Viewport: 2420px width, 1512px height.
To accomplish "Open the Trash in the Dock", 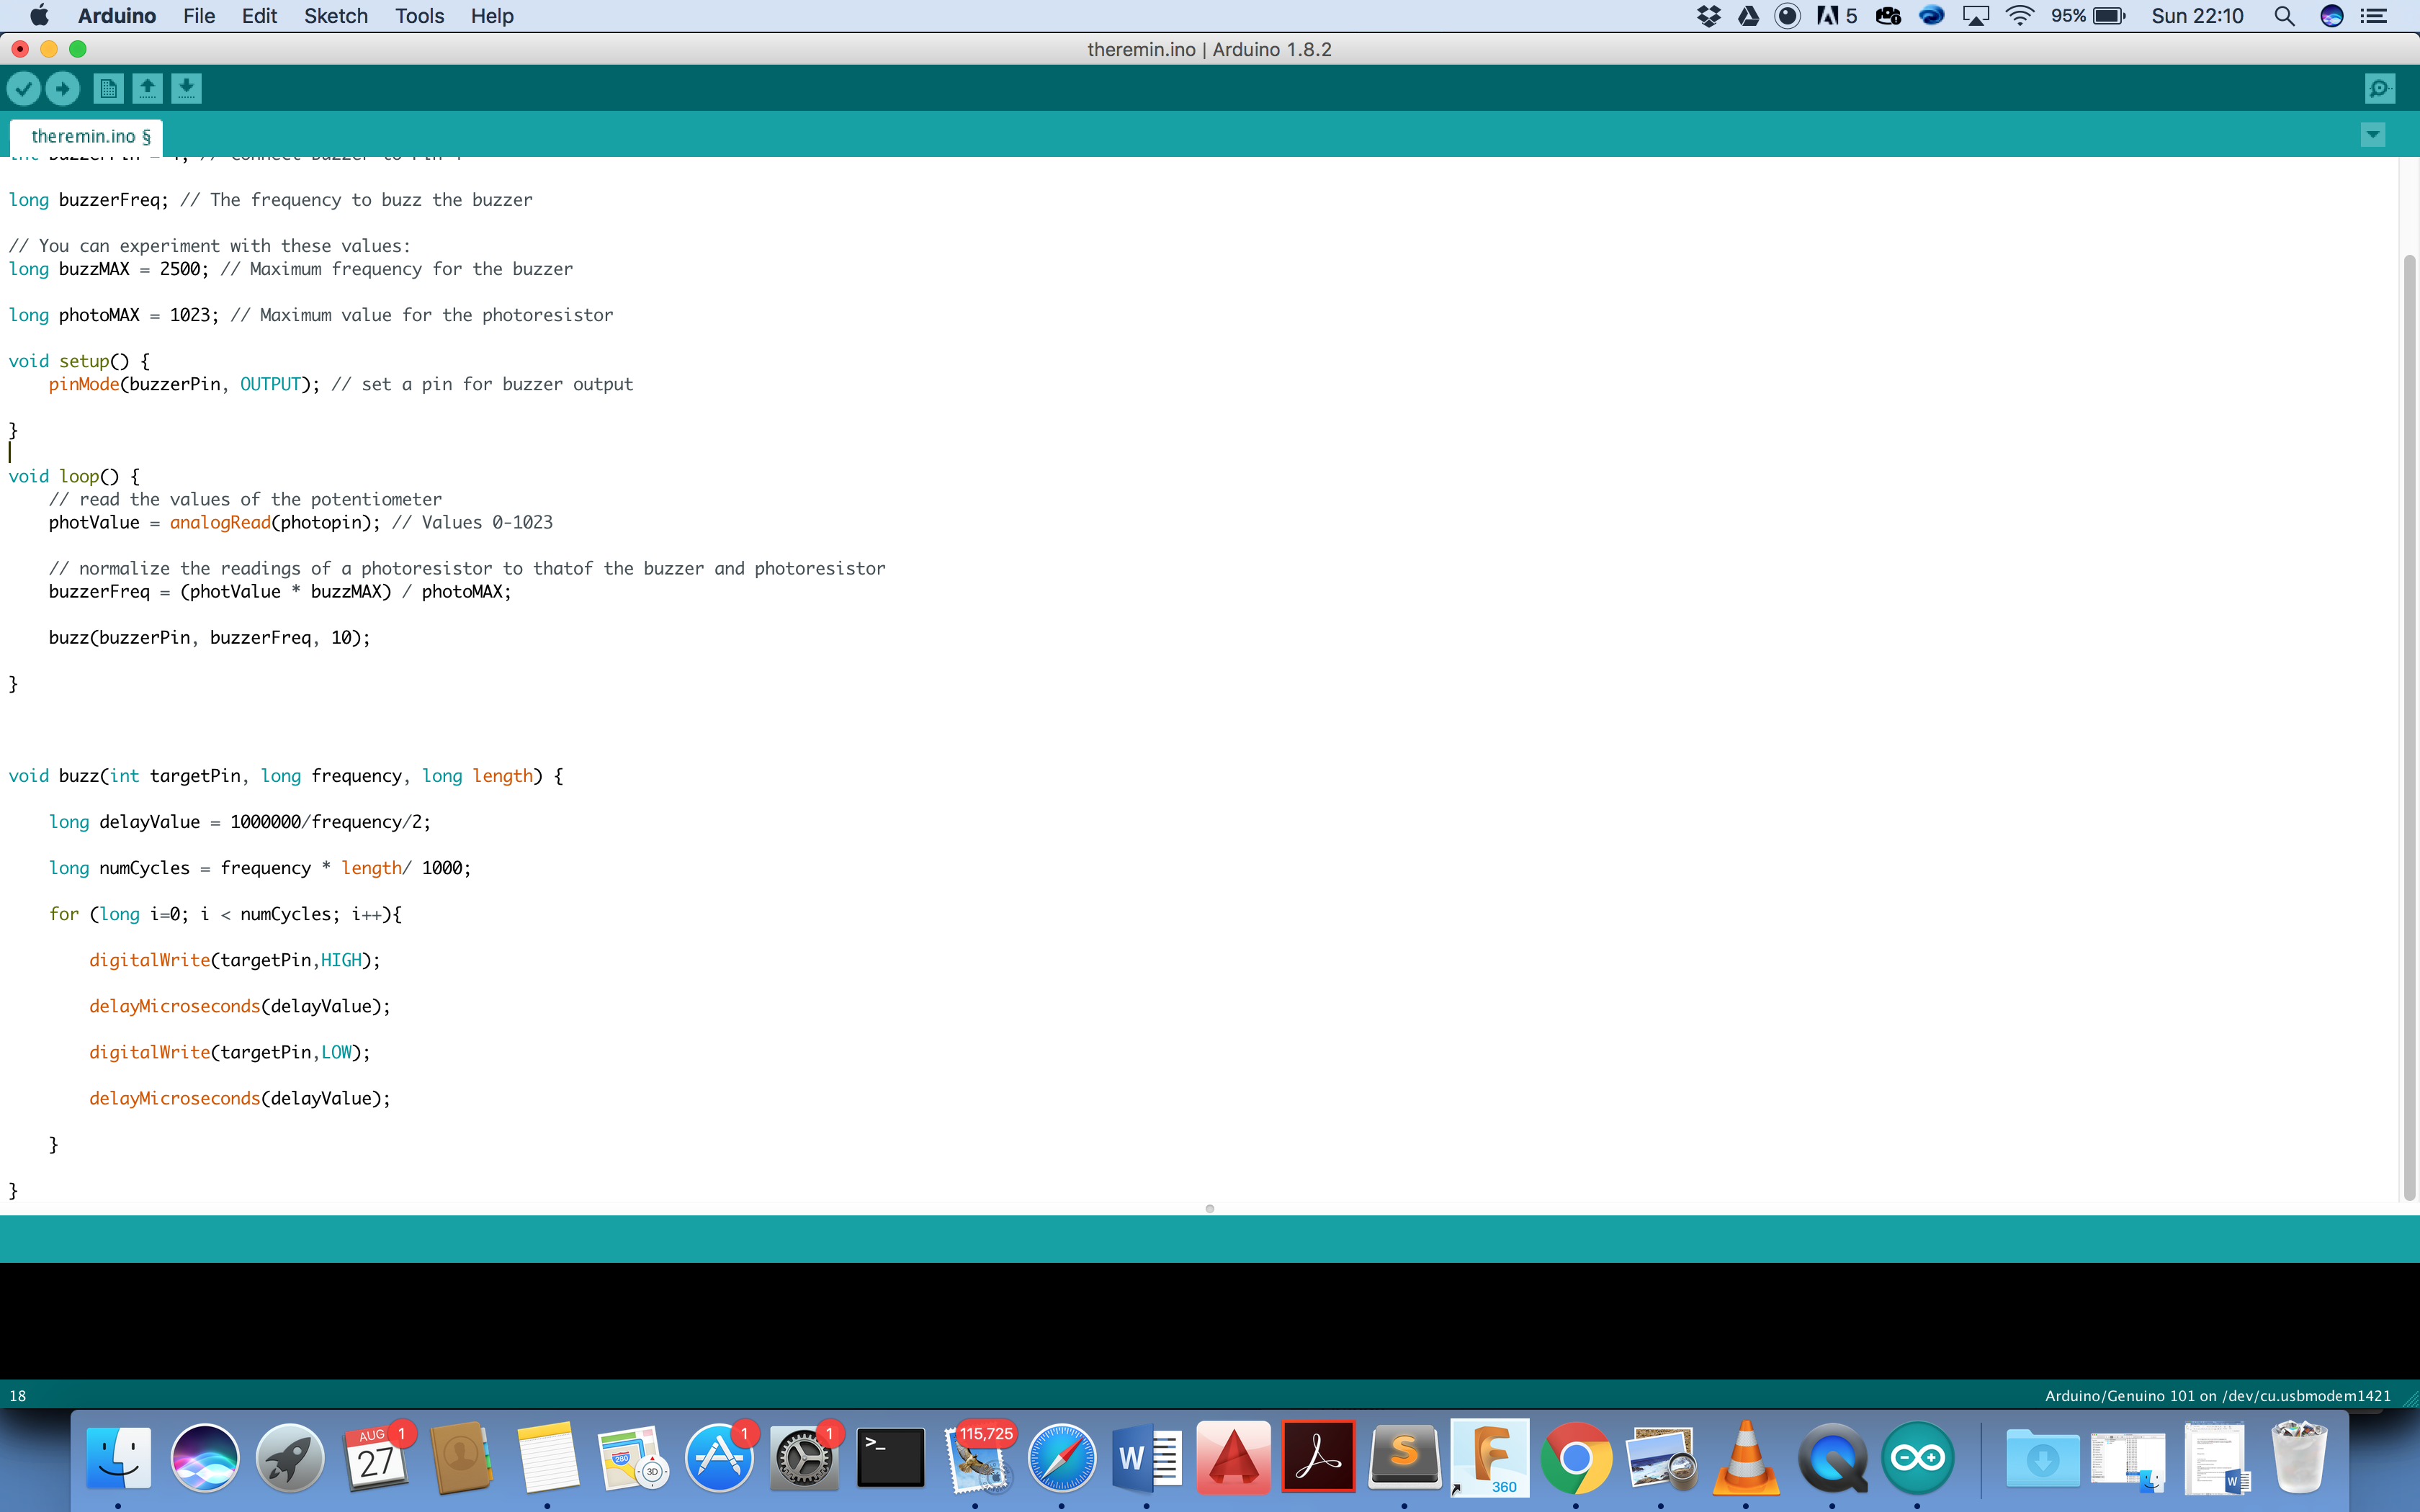I will tap(2299, 1457).
